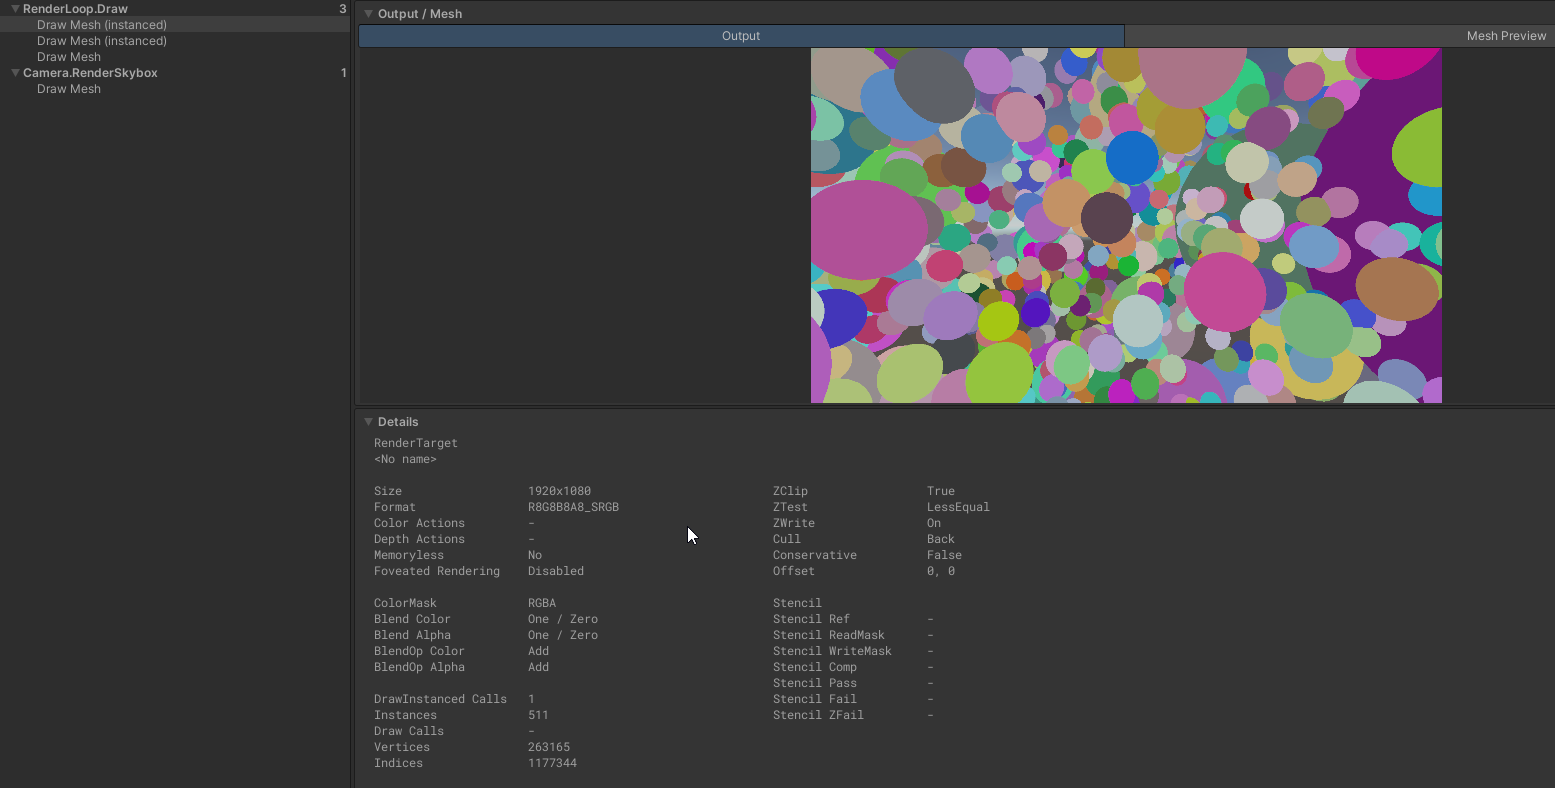The width and height of the screenshot is (1555, 788).
Task: Switch to the Mesh Preview tab
Action: coord(1340,36)
